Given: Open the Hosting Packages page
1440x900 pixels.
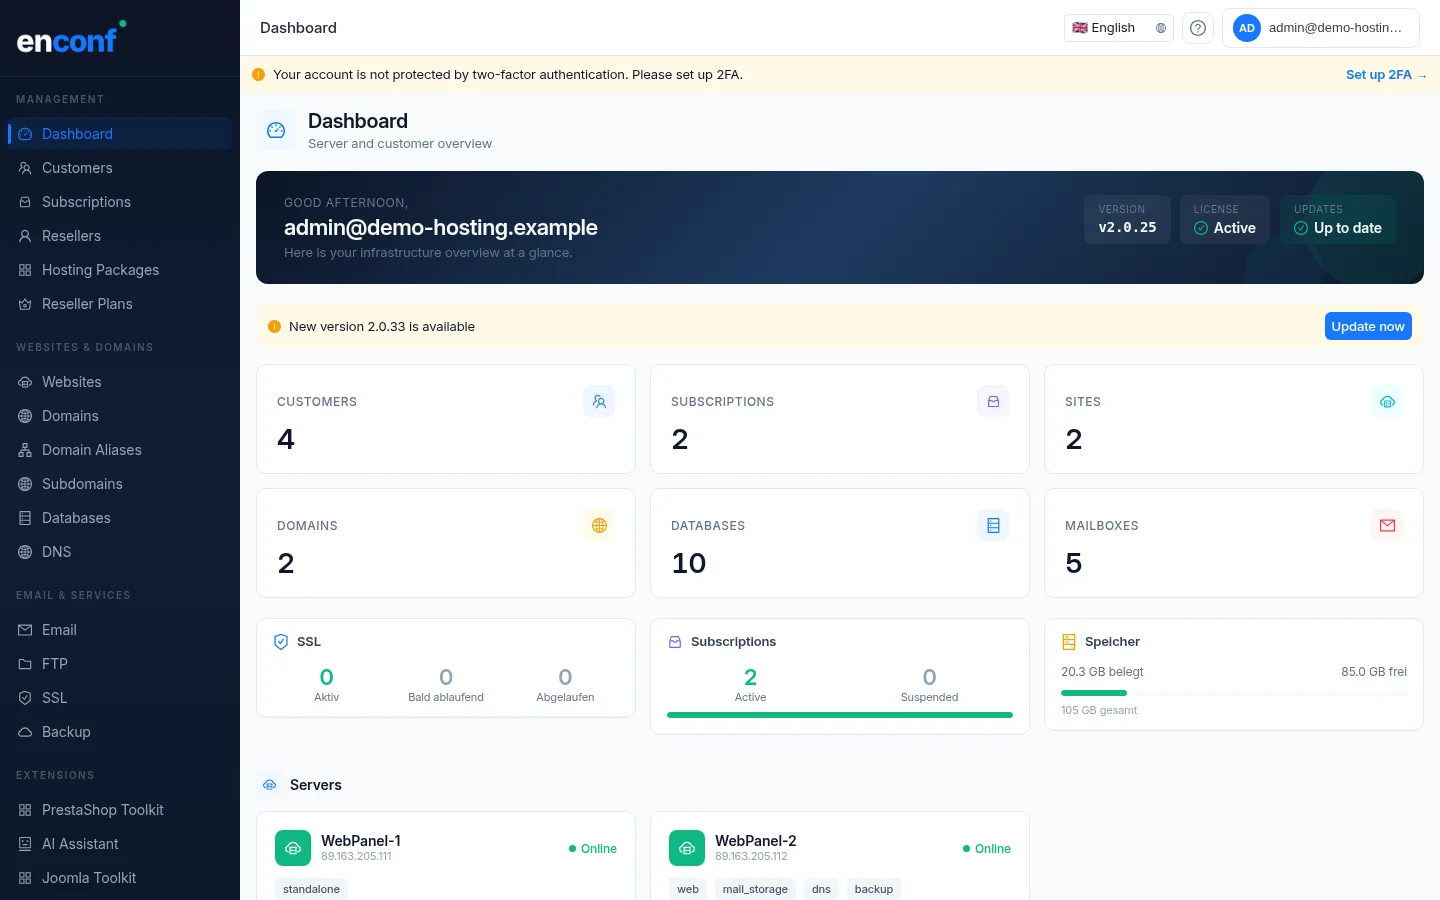Looking at the screenshot, I should click(100, 270).
